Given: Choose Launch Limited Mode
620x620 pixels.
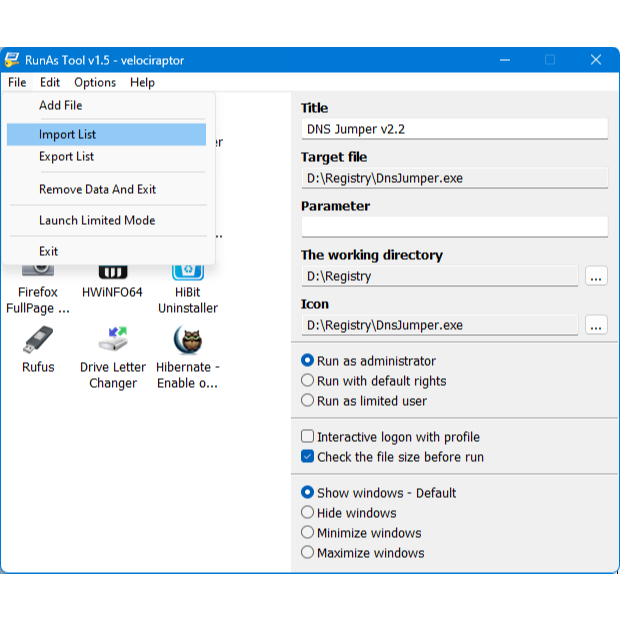Looking at the screenshot, I should click(107, 220).
